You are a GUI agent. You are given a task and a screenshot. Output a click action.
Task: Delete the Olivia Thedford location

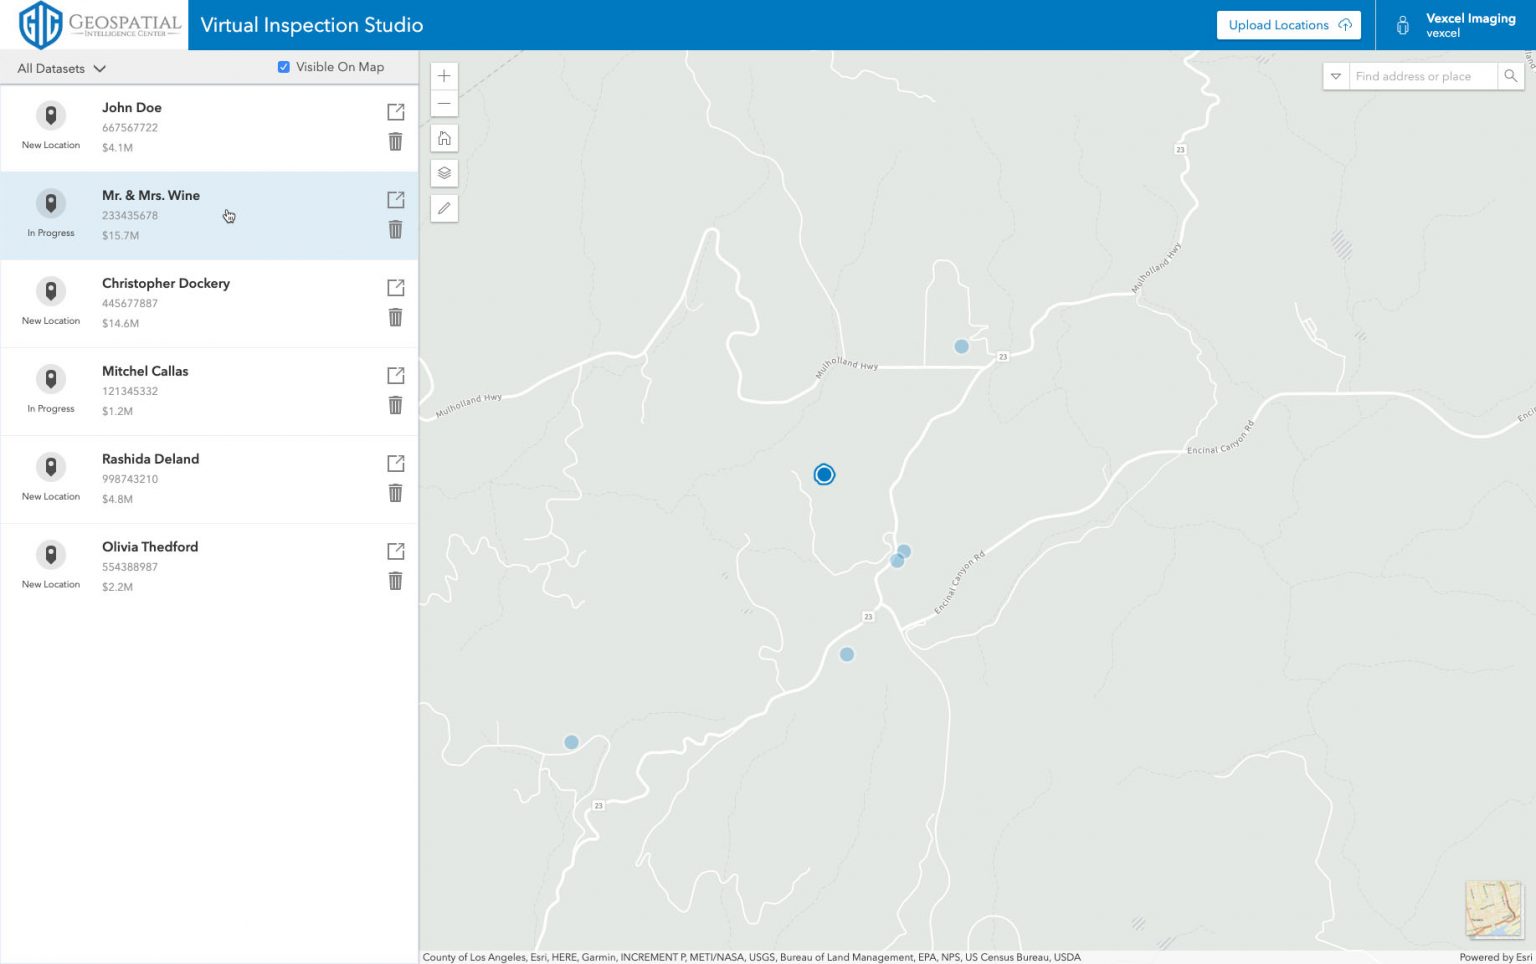[x=396, y=582]
